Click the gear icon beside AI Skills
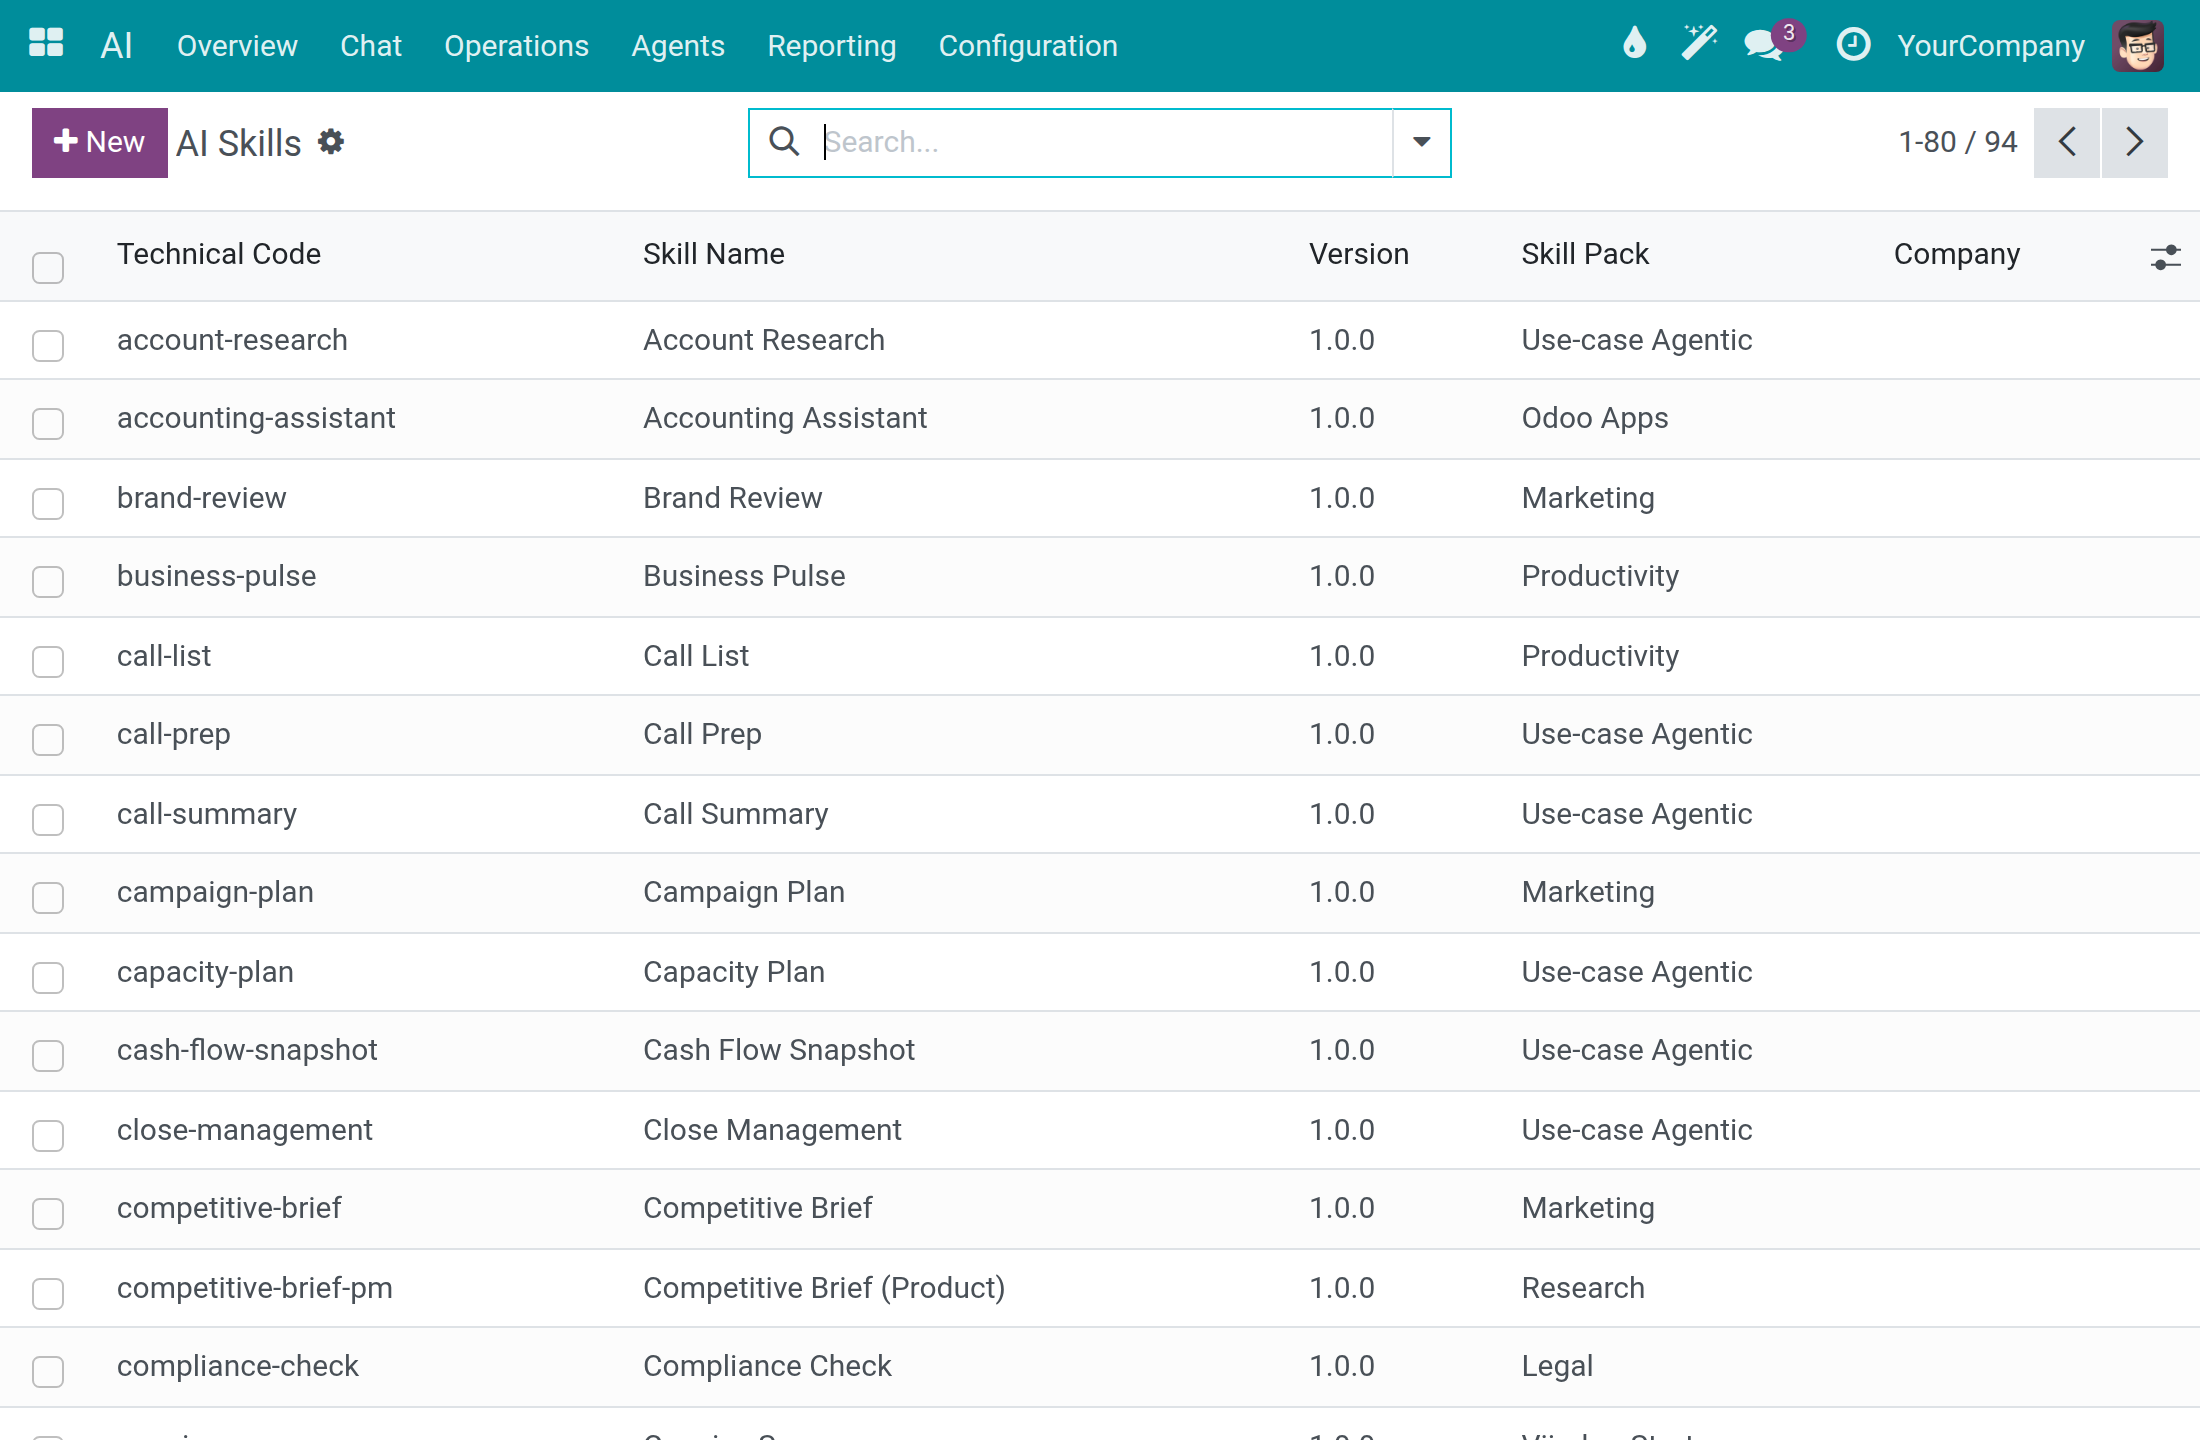Viewport: 2200px width, 1440px height. click(x=331, y=142)
